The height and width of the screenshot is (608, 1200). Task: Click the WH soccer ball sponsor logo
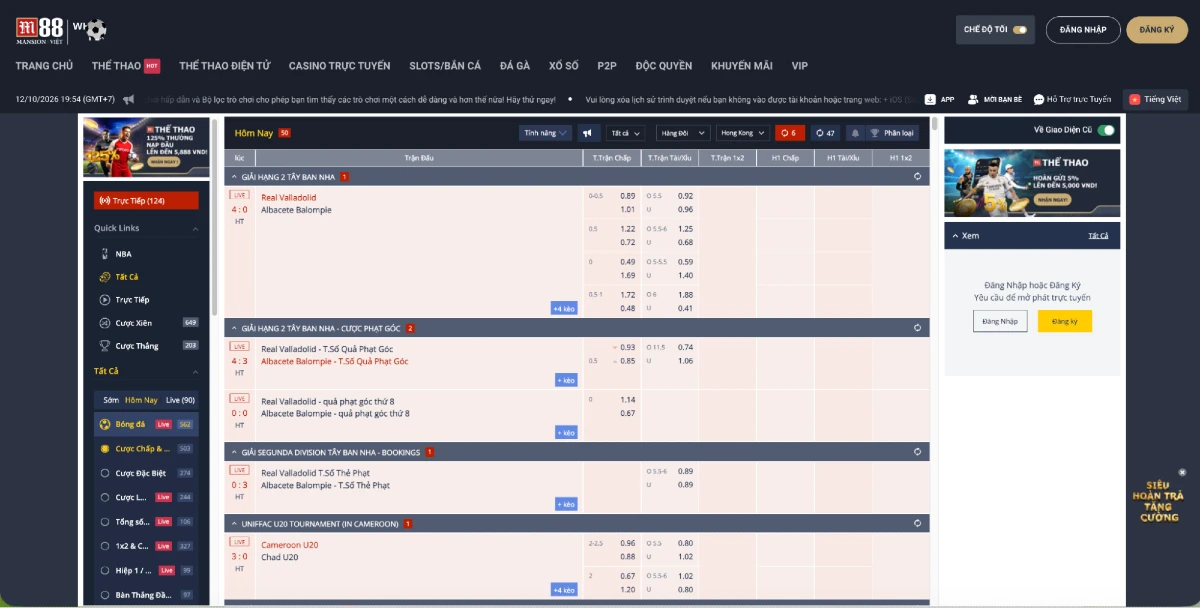(x=90, y=29)
